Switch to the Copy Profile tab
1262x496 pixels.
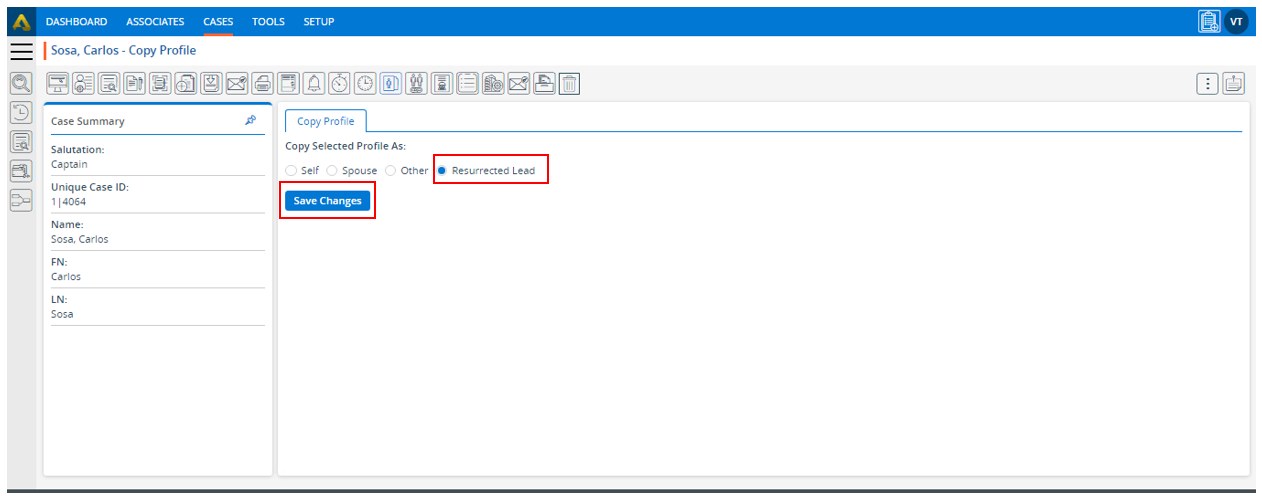[x=325, y=121]
